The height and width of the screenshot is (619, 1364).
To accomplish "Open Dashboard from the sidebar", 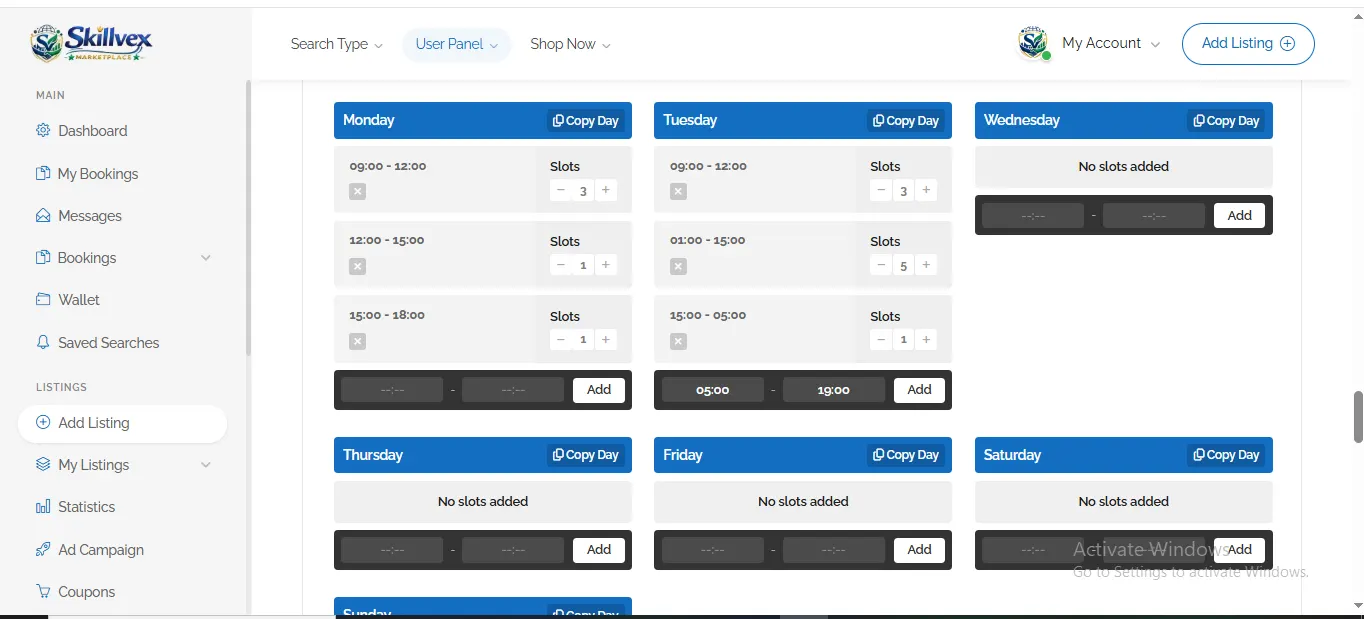I will coord(92,131).
